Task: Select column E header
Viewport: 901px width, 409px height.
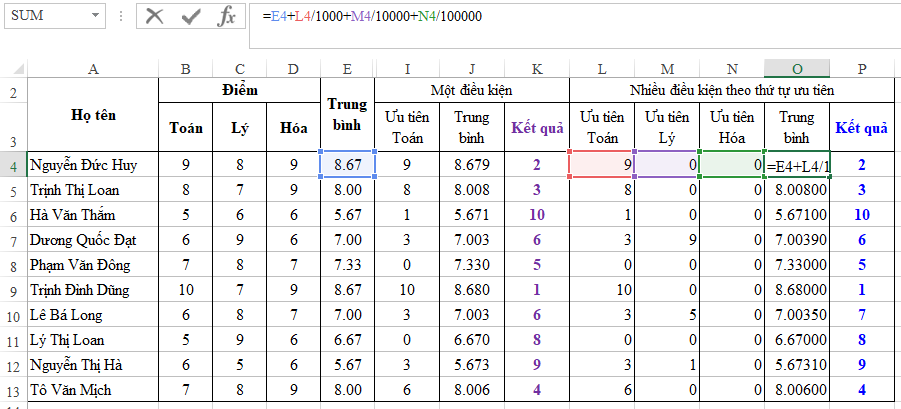Action: point(347,68)
